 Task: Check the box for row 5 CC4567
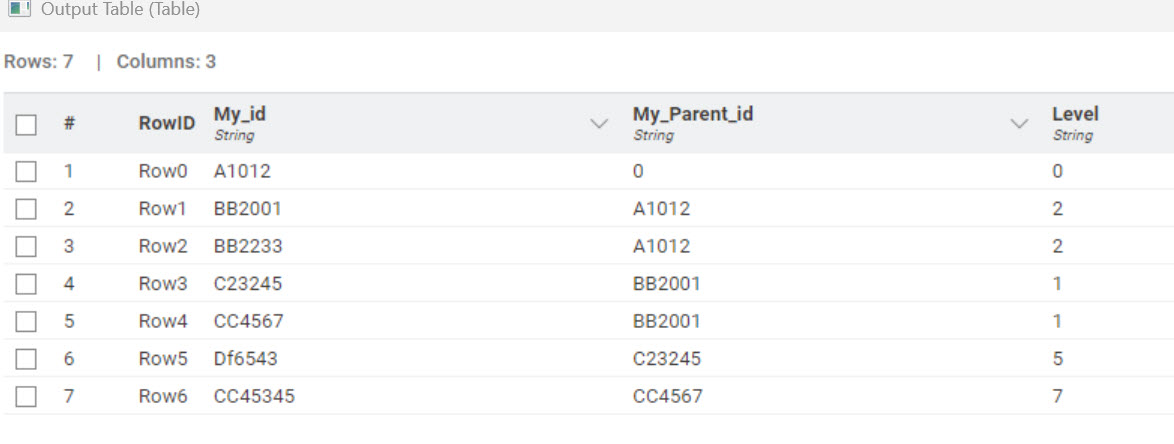coord(26,322)
